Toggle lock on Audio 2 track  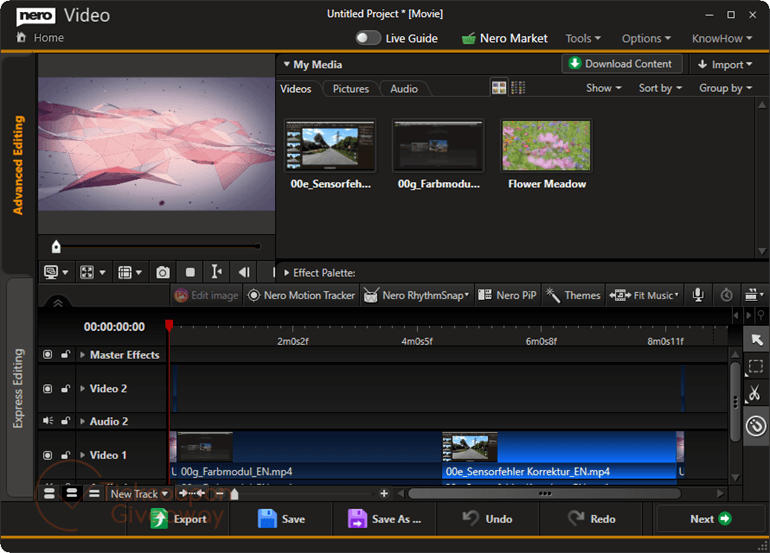65,421
